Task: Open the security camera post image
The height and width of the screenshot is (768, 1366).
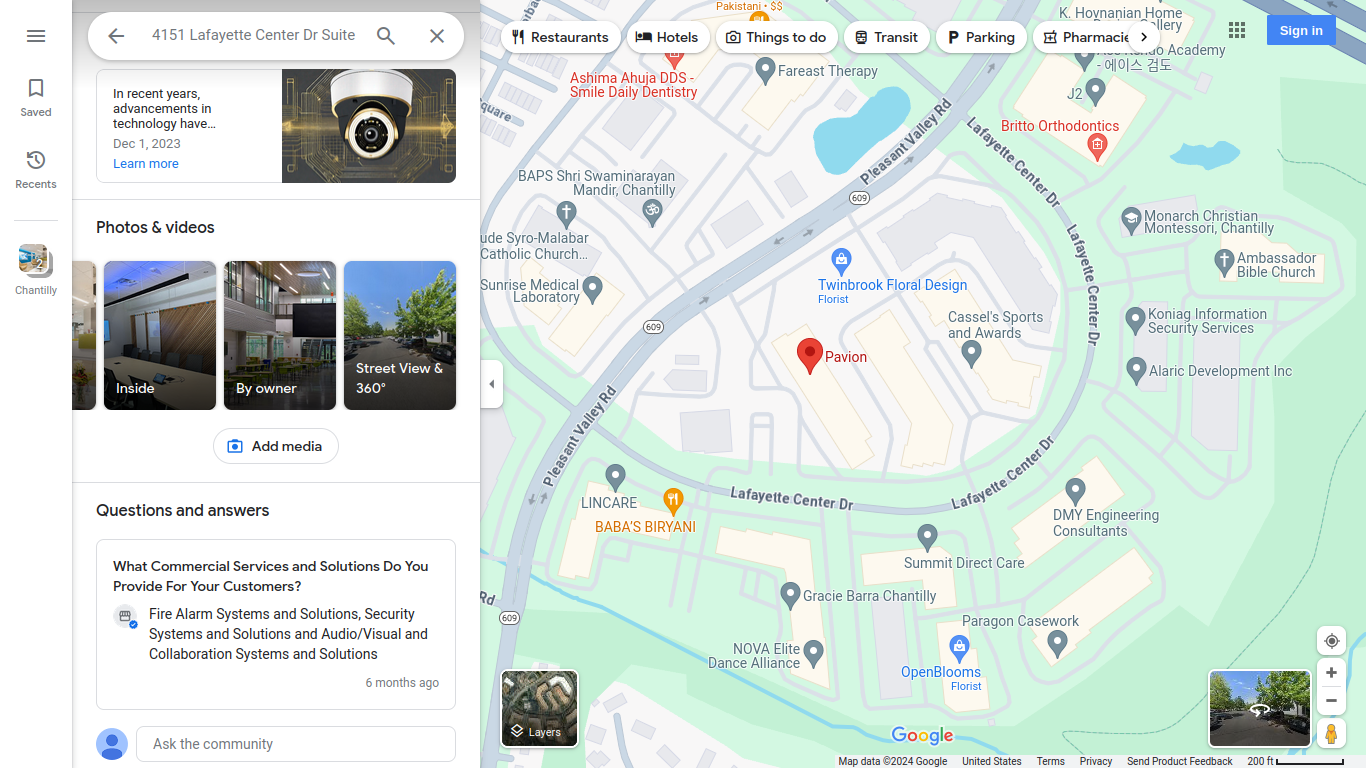Action: (x=369, y=126)
